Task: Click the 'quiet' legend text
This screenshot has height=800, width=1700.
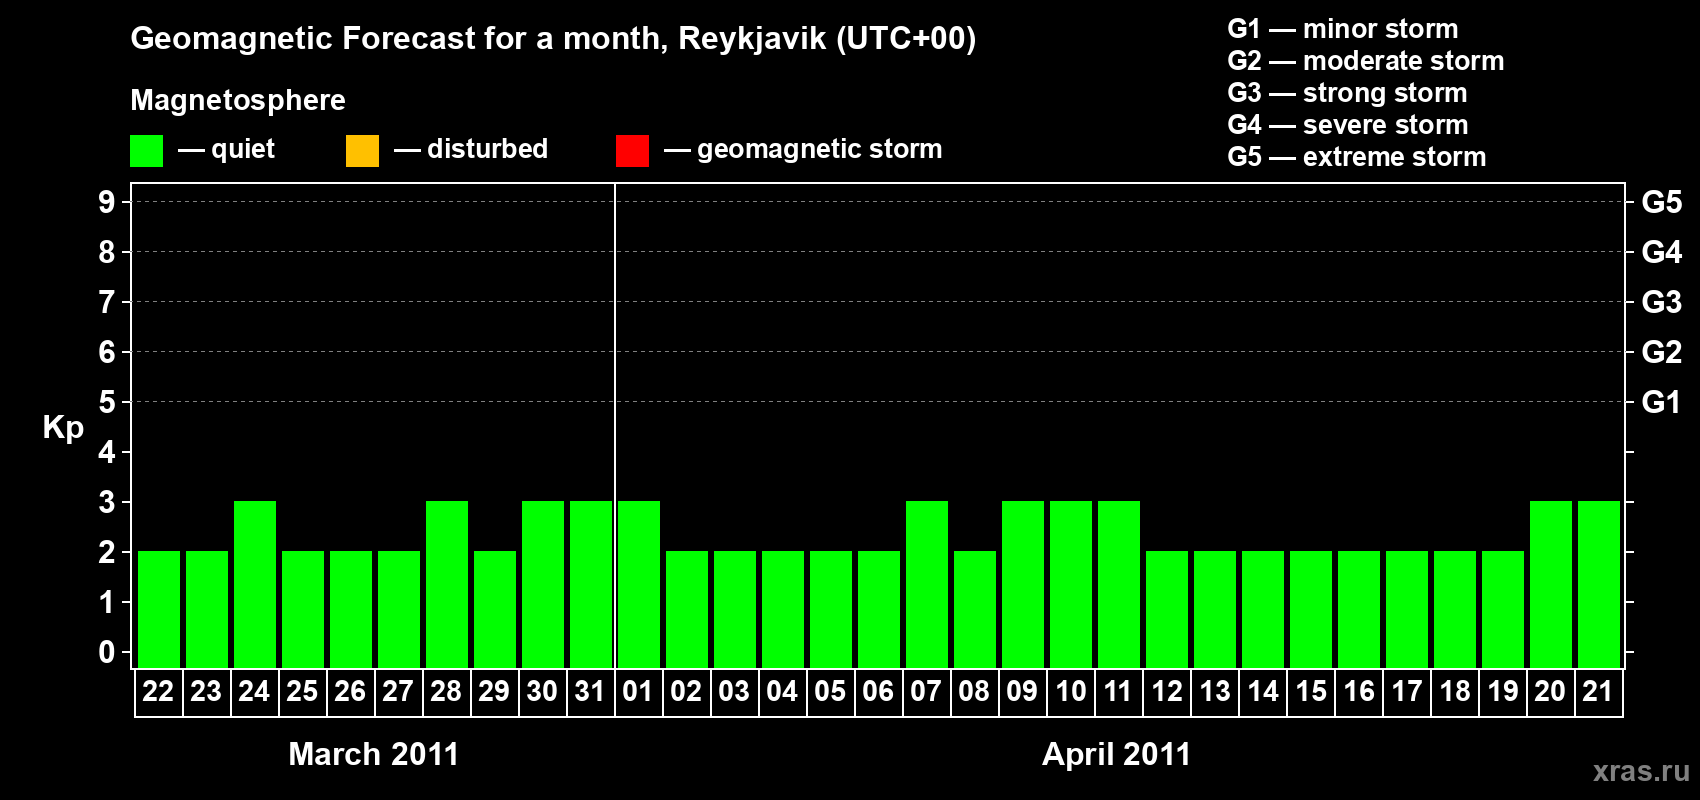Action: coord(243,149)
